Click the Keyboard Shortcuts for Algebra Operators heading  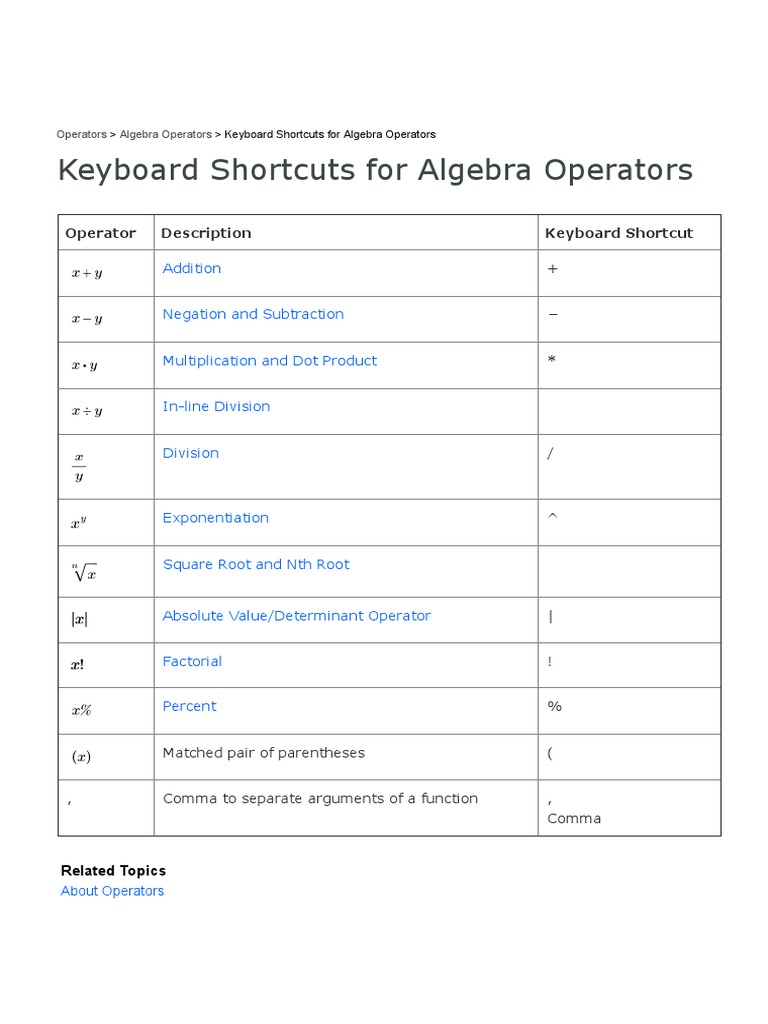tap(375, 170)
